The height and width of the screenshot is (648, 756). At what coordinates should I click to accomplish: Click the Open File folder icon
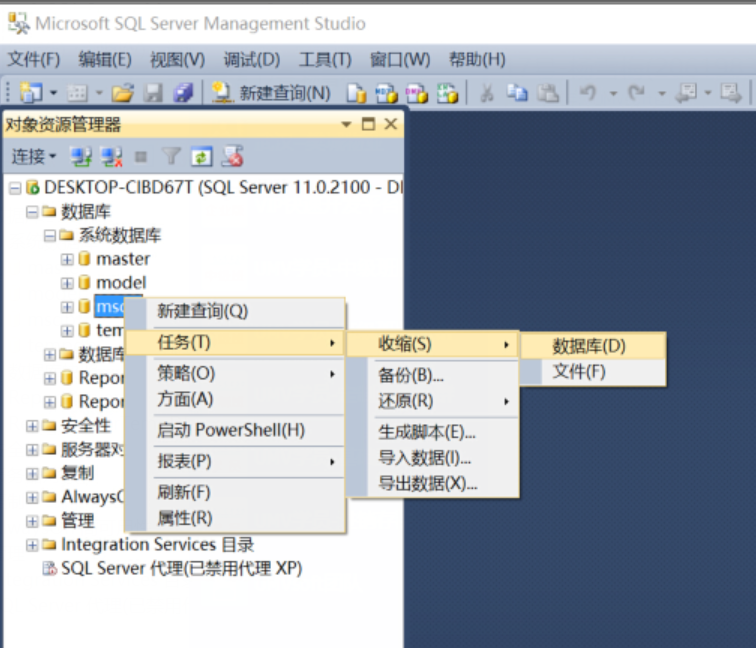point(122,93)
